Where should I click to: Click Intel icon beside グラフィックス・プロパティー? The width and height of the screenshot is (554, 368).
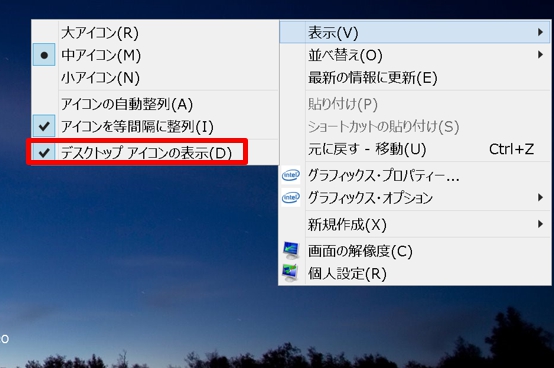point(291,175)
